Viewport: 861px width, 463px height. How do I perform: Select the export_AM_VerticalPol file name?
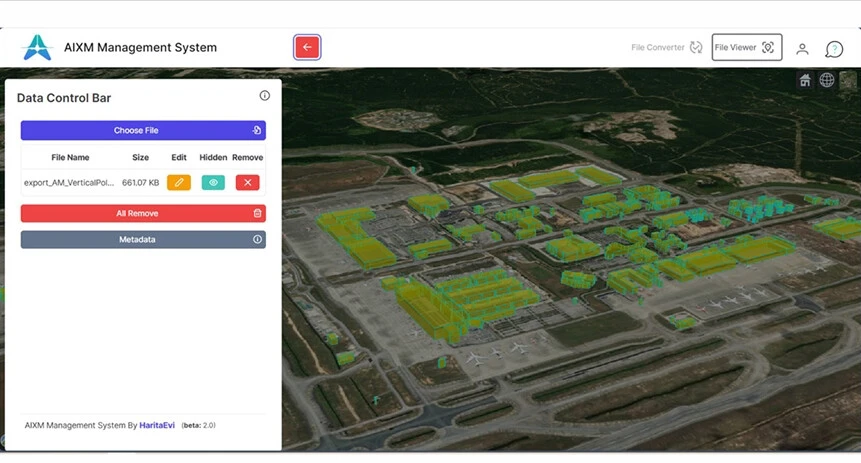[70, 183]
